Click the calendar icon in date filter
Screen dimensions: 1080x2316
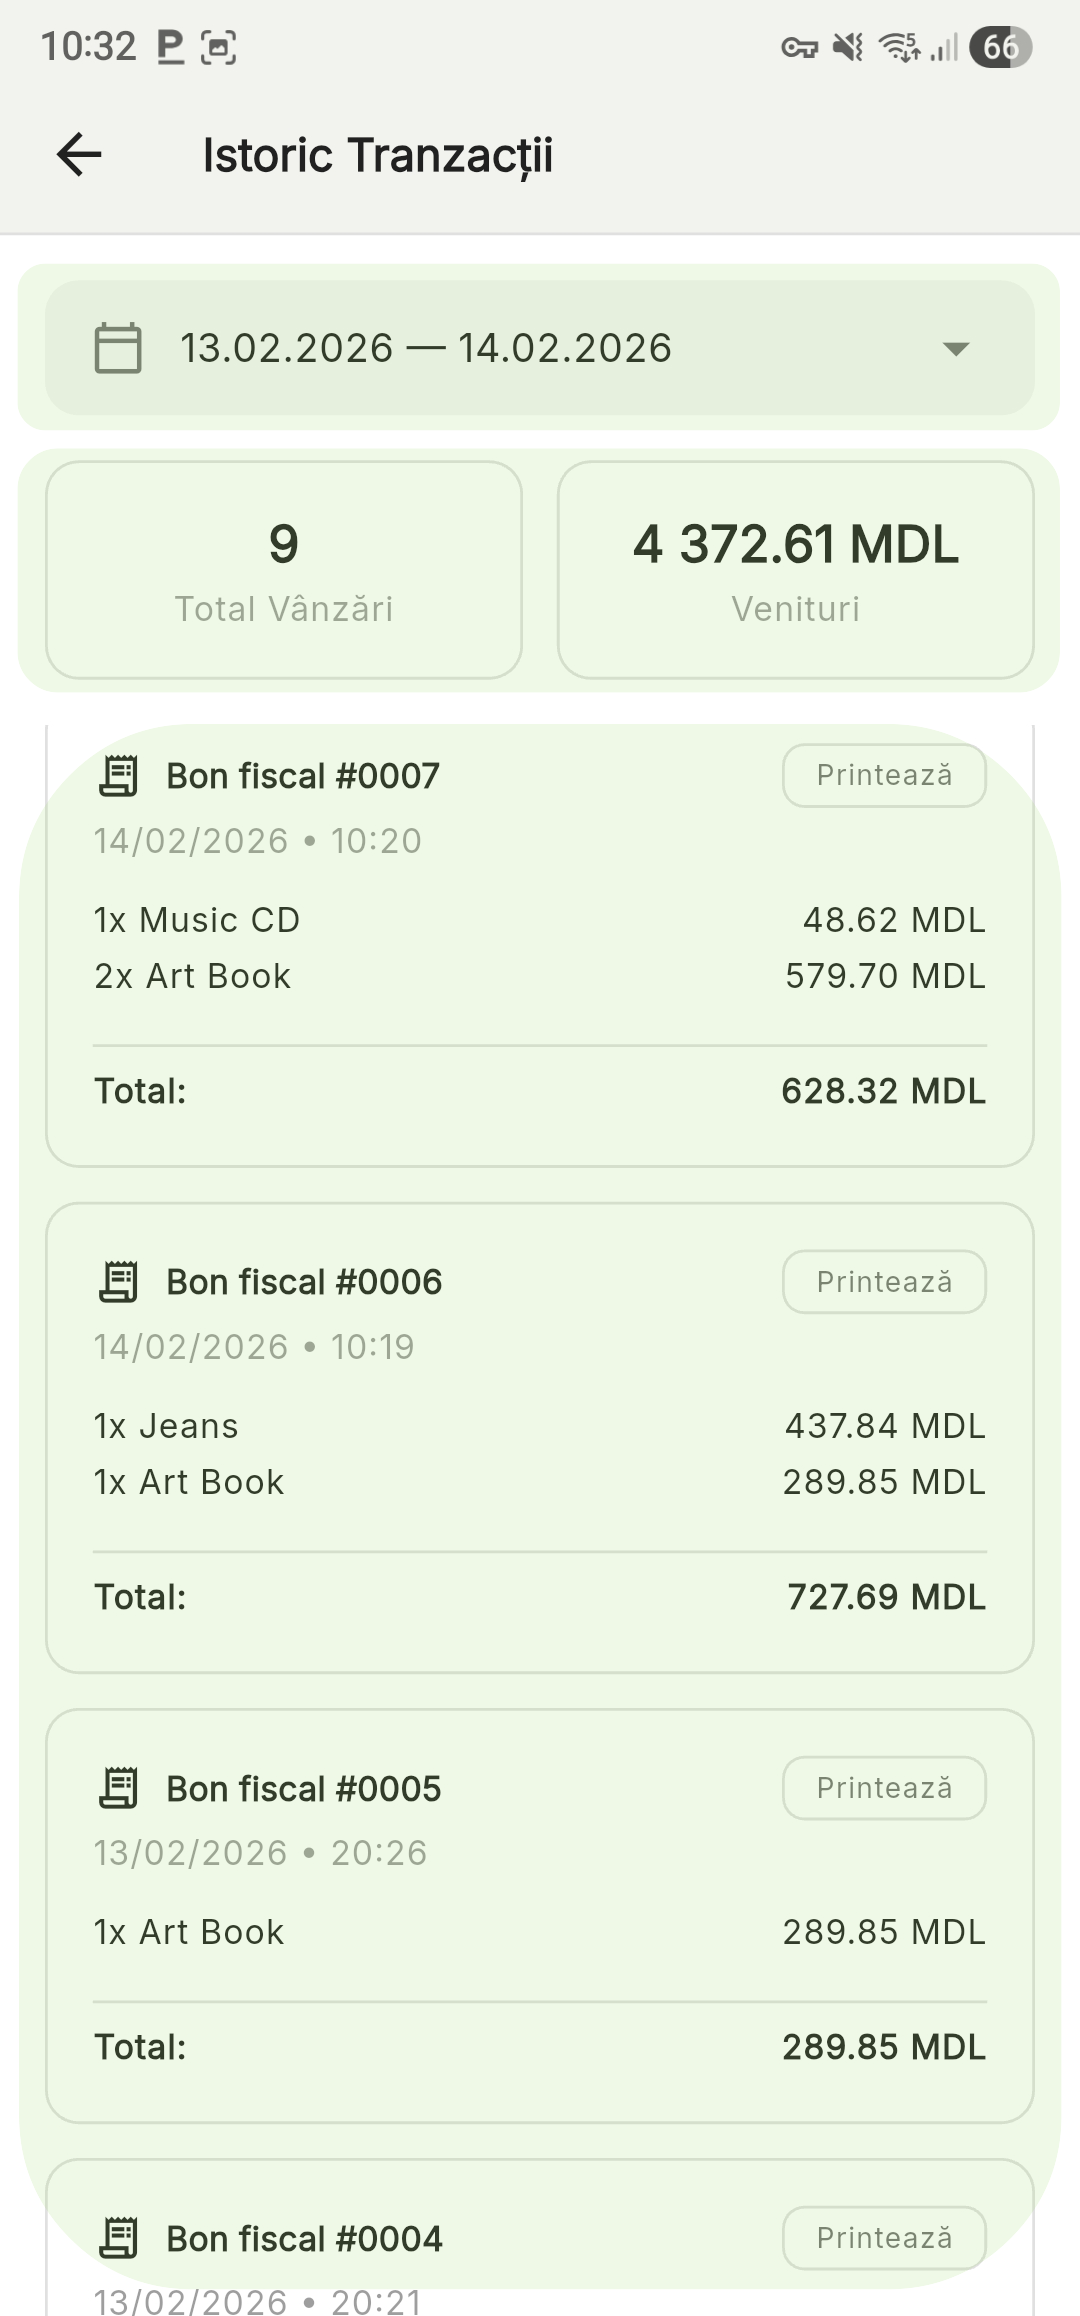point(118,348)
